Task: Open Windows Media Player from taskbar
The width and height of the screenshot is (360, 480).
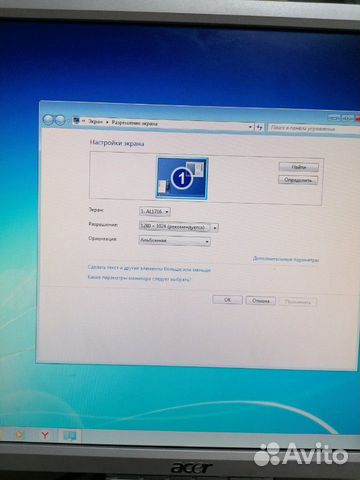Action: click(x=19, y=435)
